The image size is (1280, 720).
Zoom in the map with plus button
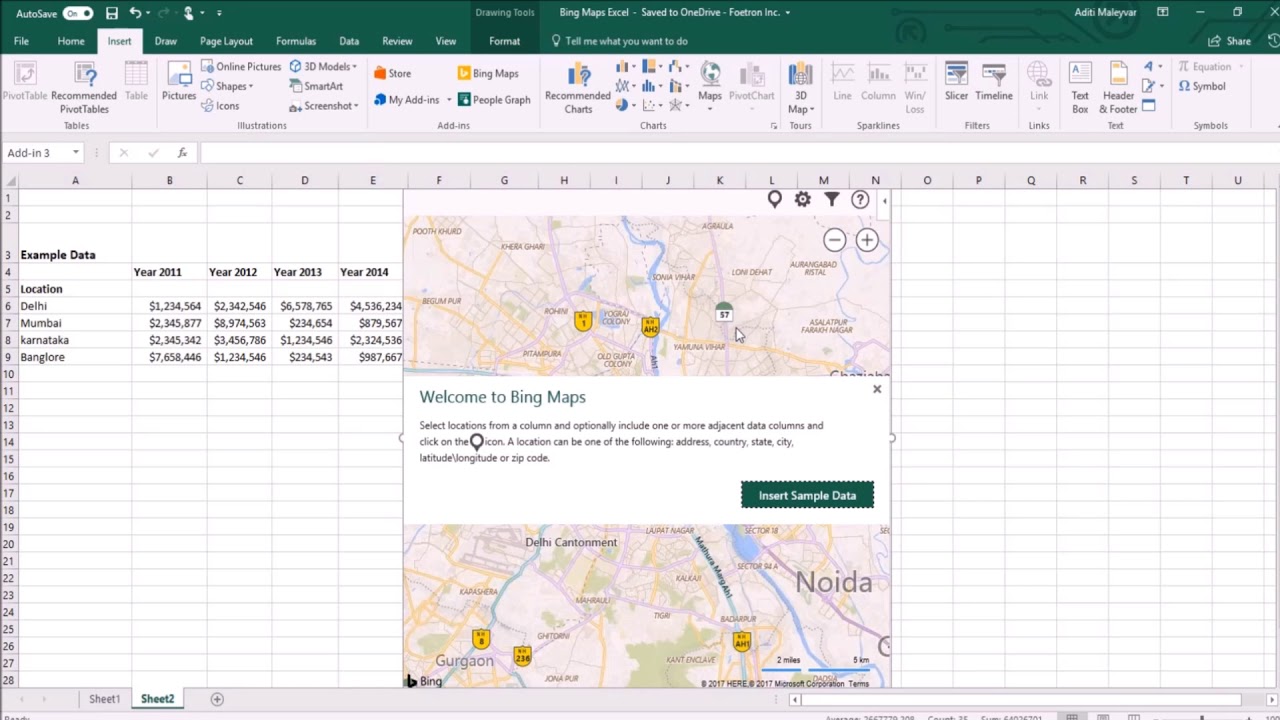867,240
